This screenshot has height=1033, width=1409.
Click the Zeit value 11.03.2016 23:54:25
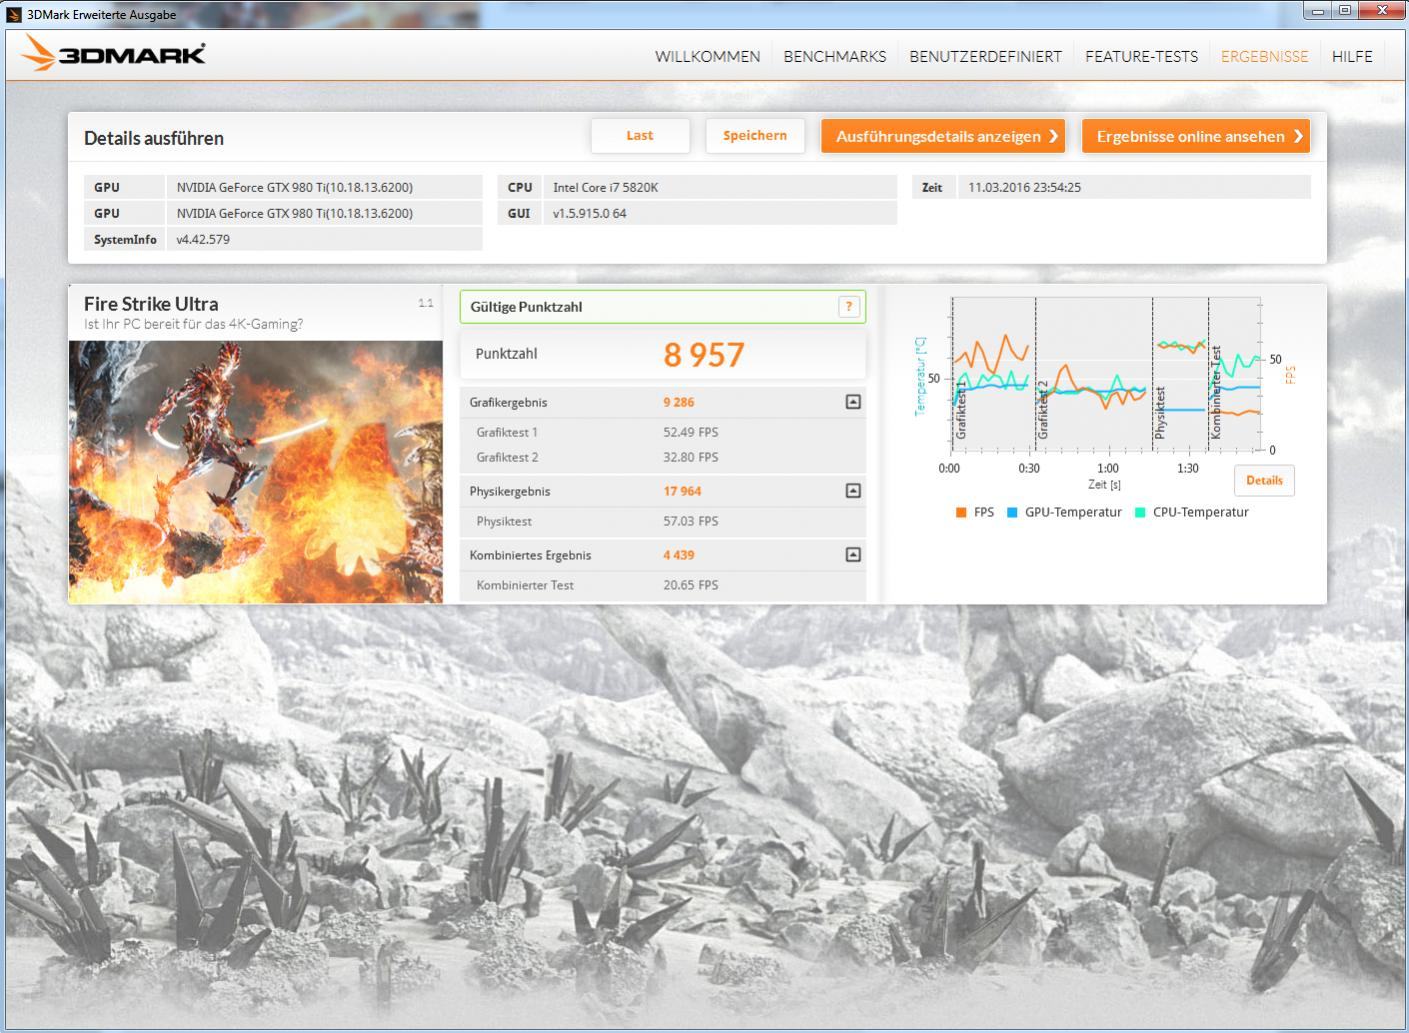(1024, 187)
